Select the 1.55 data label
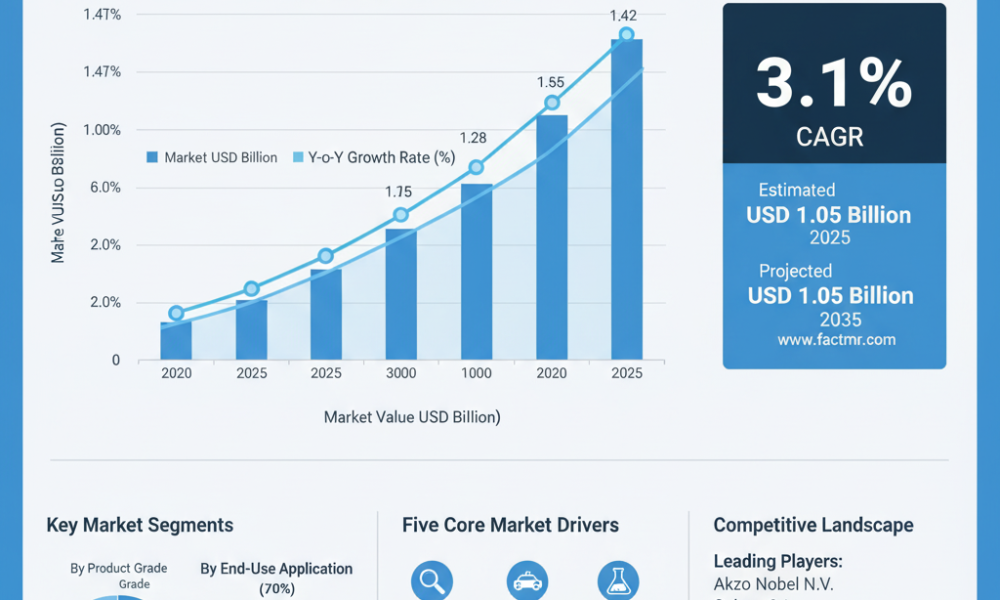This screenshot has width=1000, height=600. click(x=550, y=82)
